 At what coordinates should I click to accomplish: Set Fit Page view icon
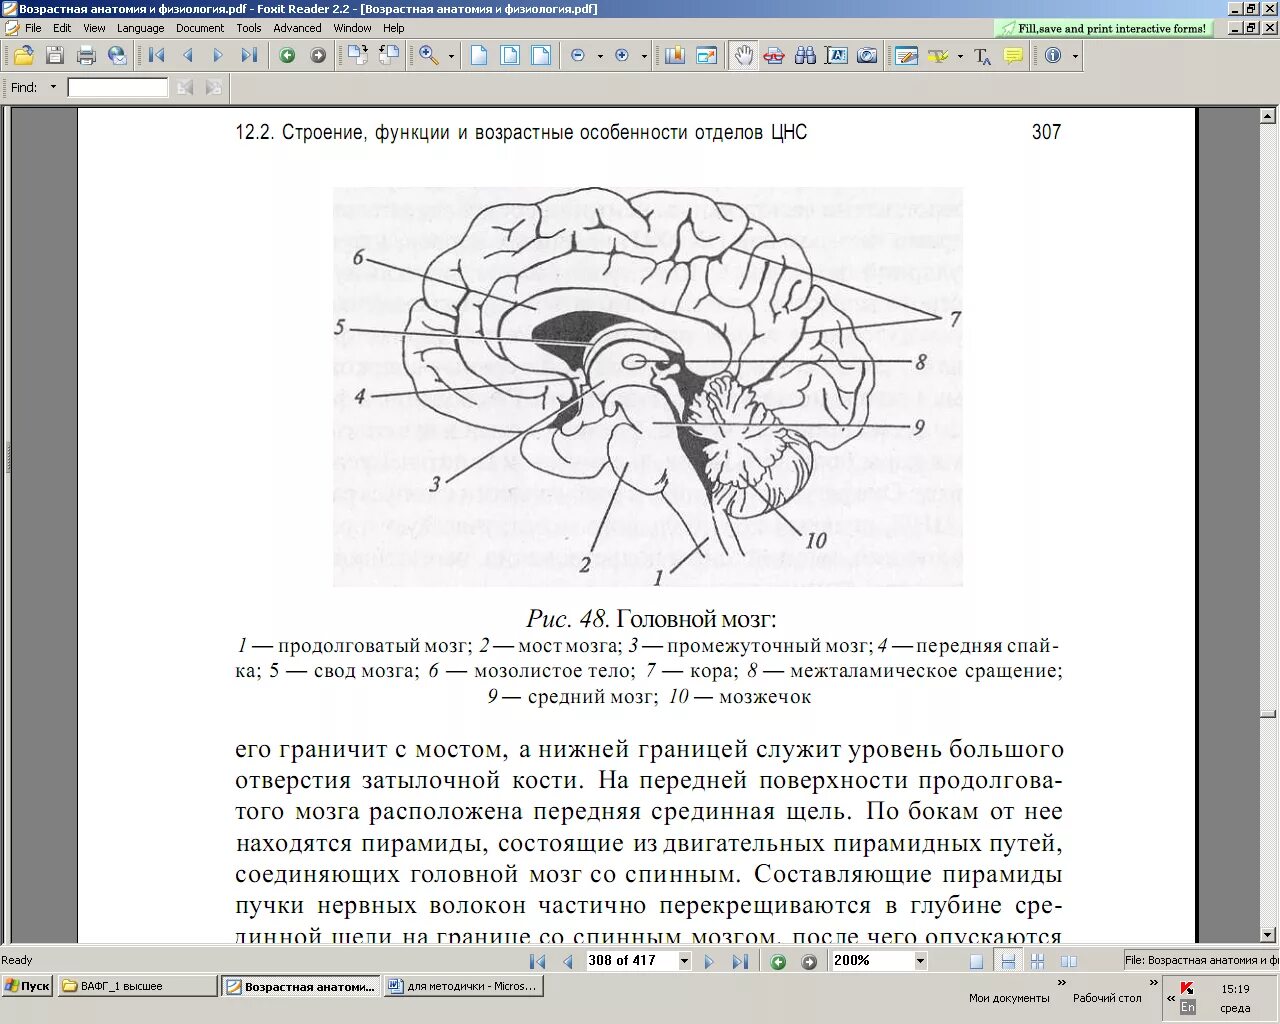point(510,56)
